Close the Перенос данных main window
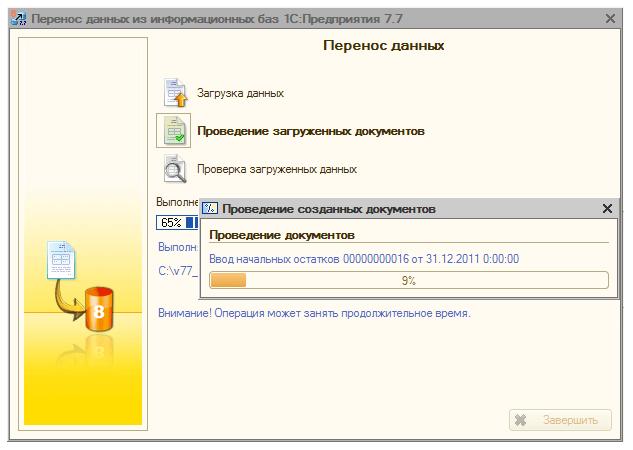This screenshot has width=633, height=450. 610,19
